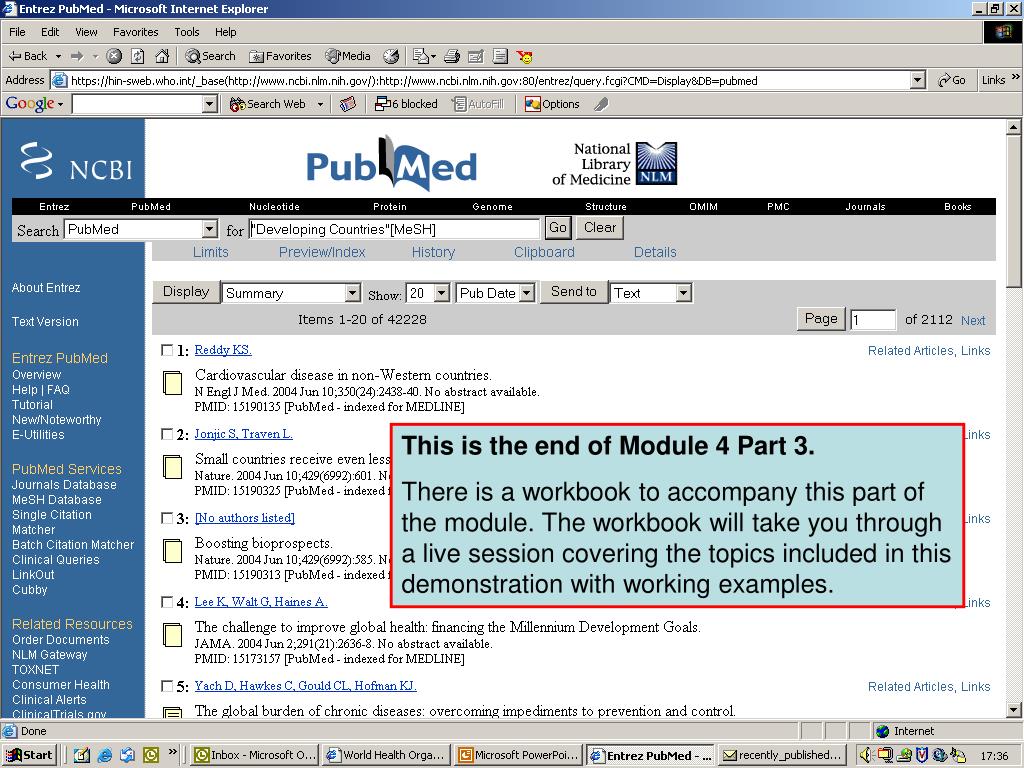Click the Stop loading icon
The image size is (1024, 768).
tap(114, 56)
